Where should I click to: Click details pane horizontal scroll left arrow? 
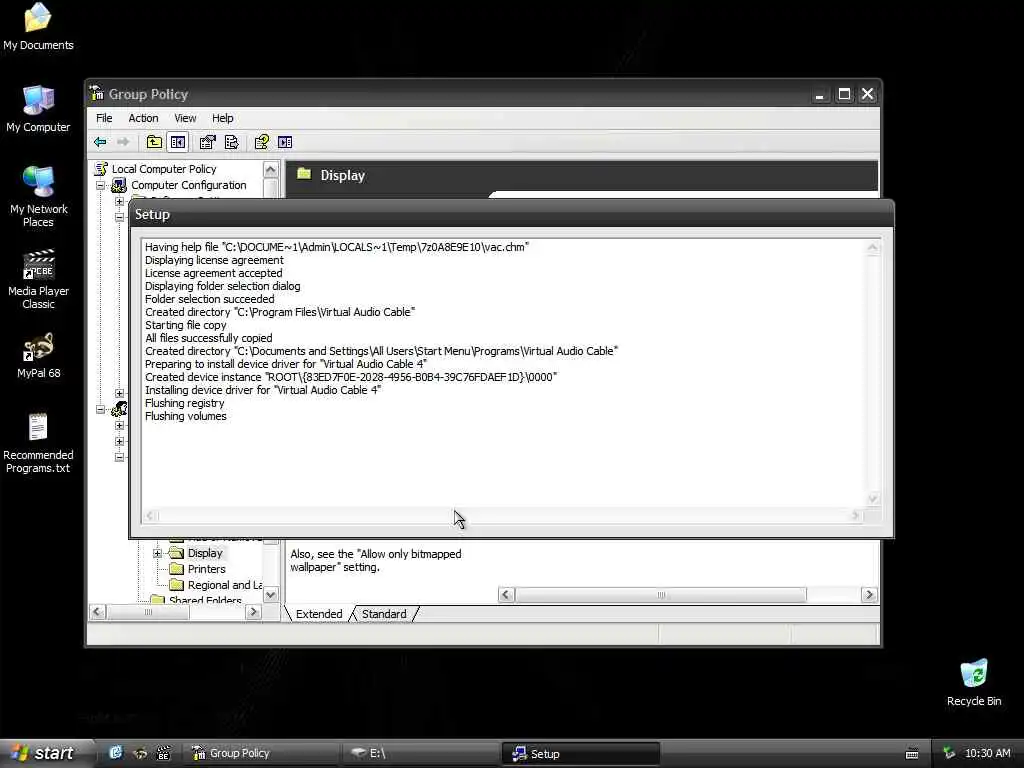tap(506, 594)
